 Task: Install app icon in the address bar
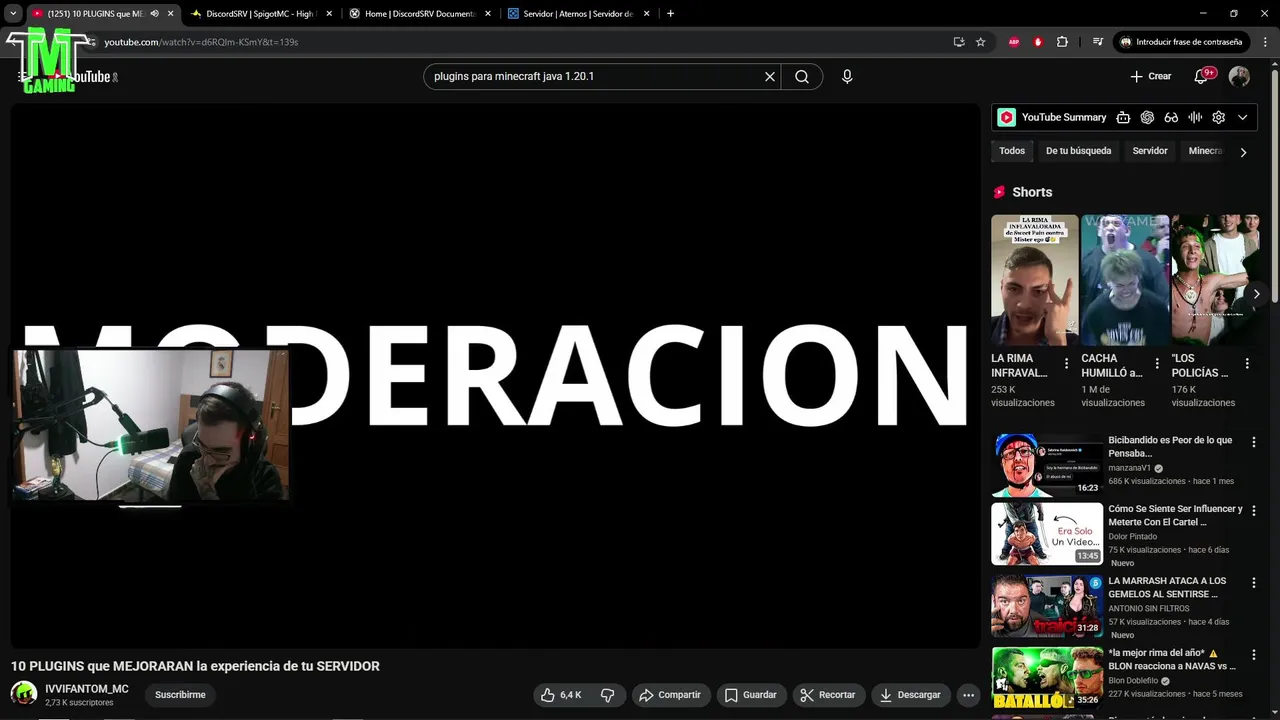959,42
